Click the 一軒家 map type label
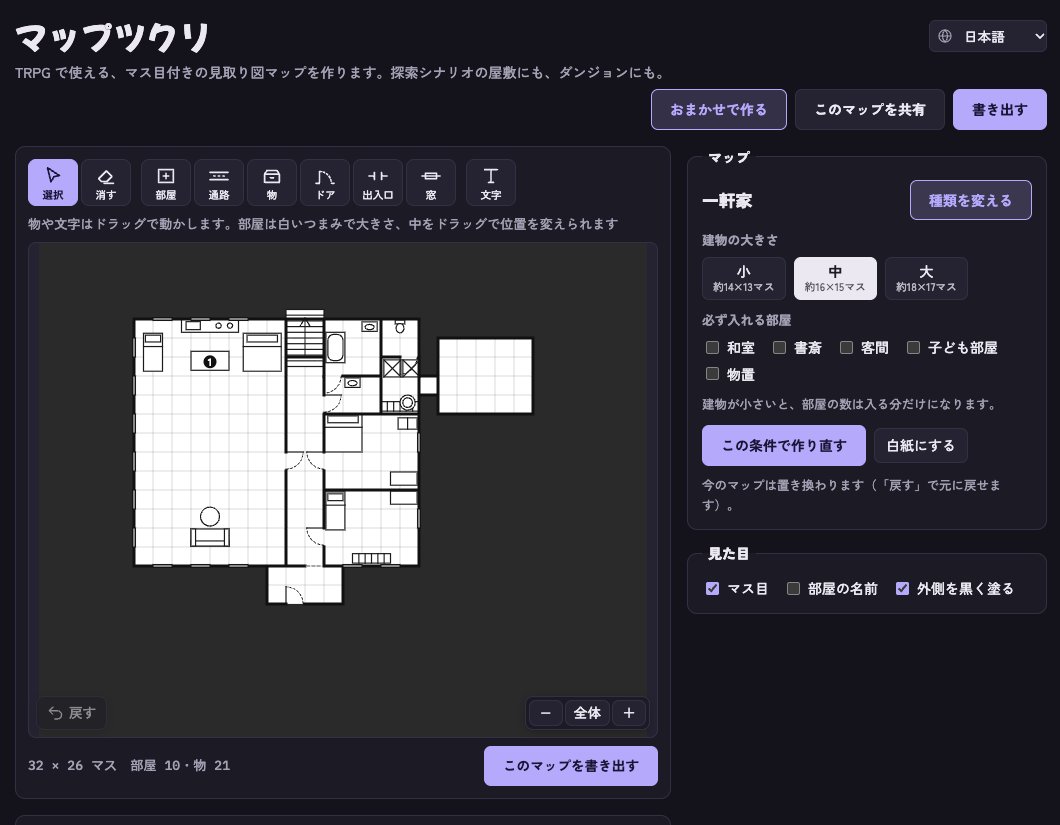 727,201
